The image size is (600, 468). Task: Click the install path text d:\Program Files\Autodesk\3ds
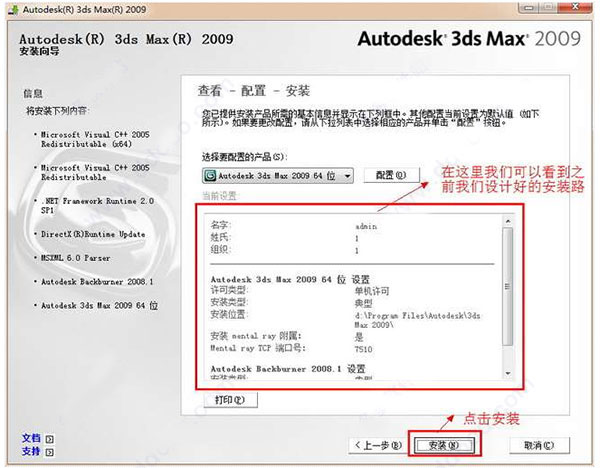[x=417, y=316]
